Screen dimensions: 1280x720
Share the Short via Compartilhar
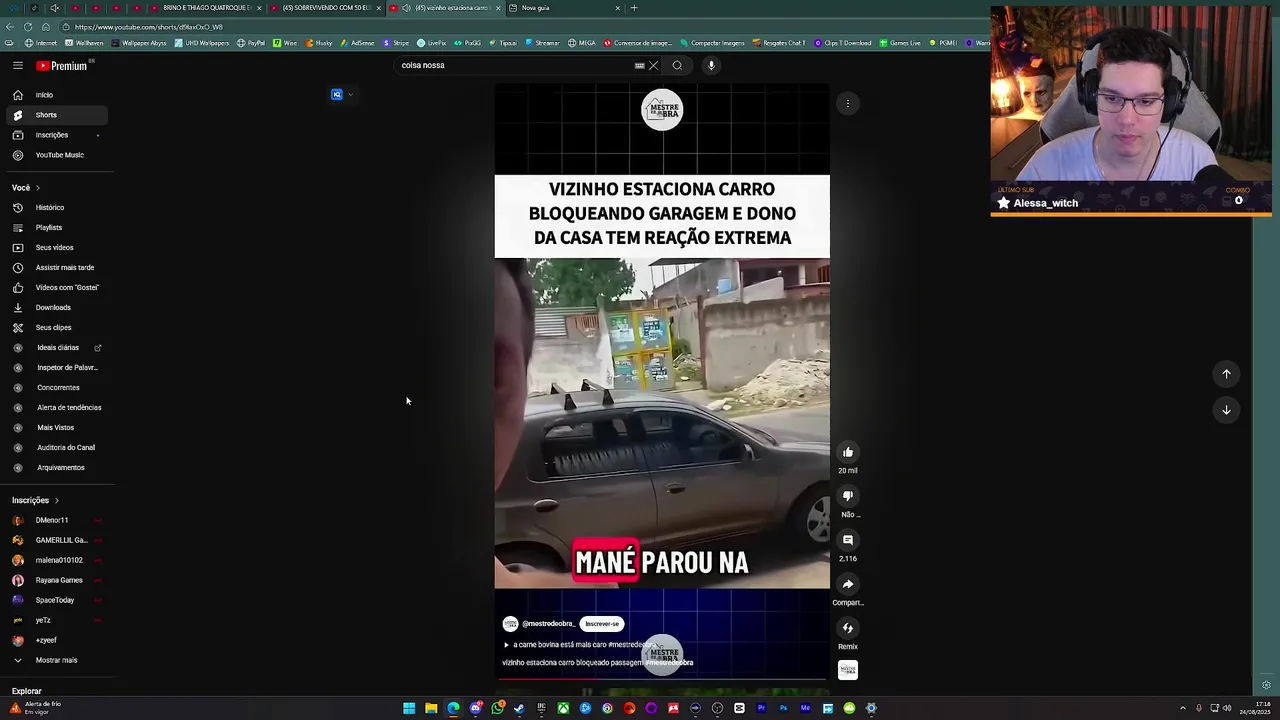pyautogui.click(x=848, y=584)
